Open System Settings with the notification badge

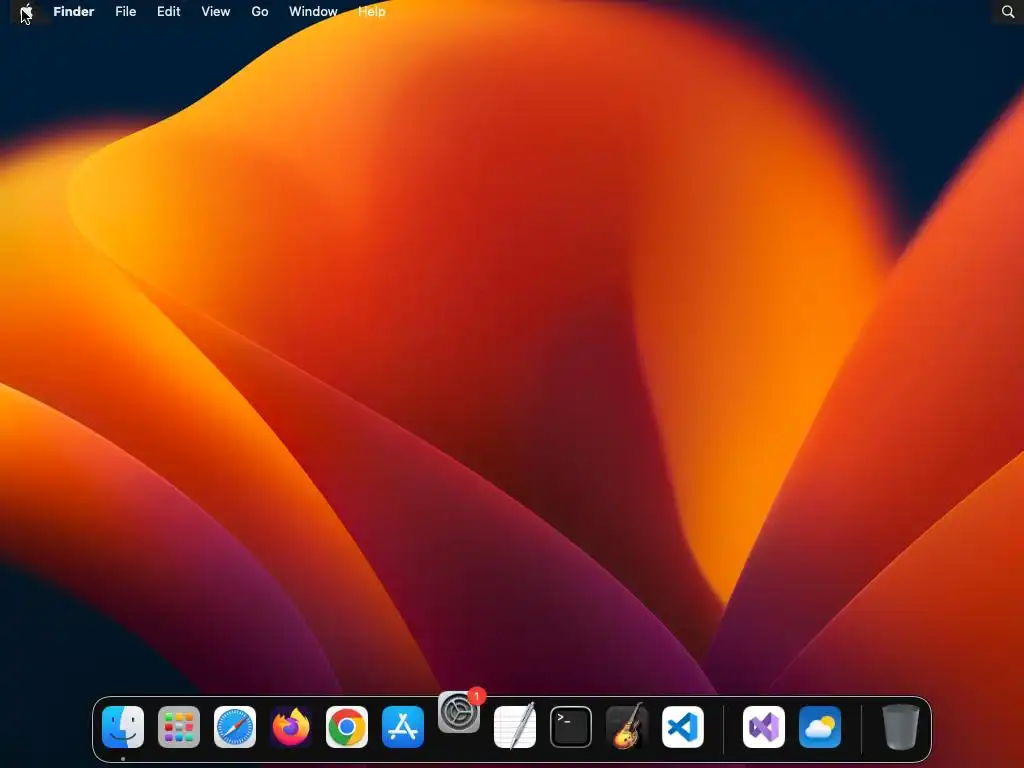459,712
